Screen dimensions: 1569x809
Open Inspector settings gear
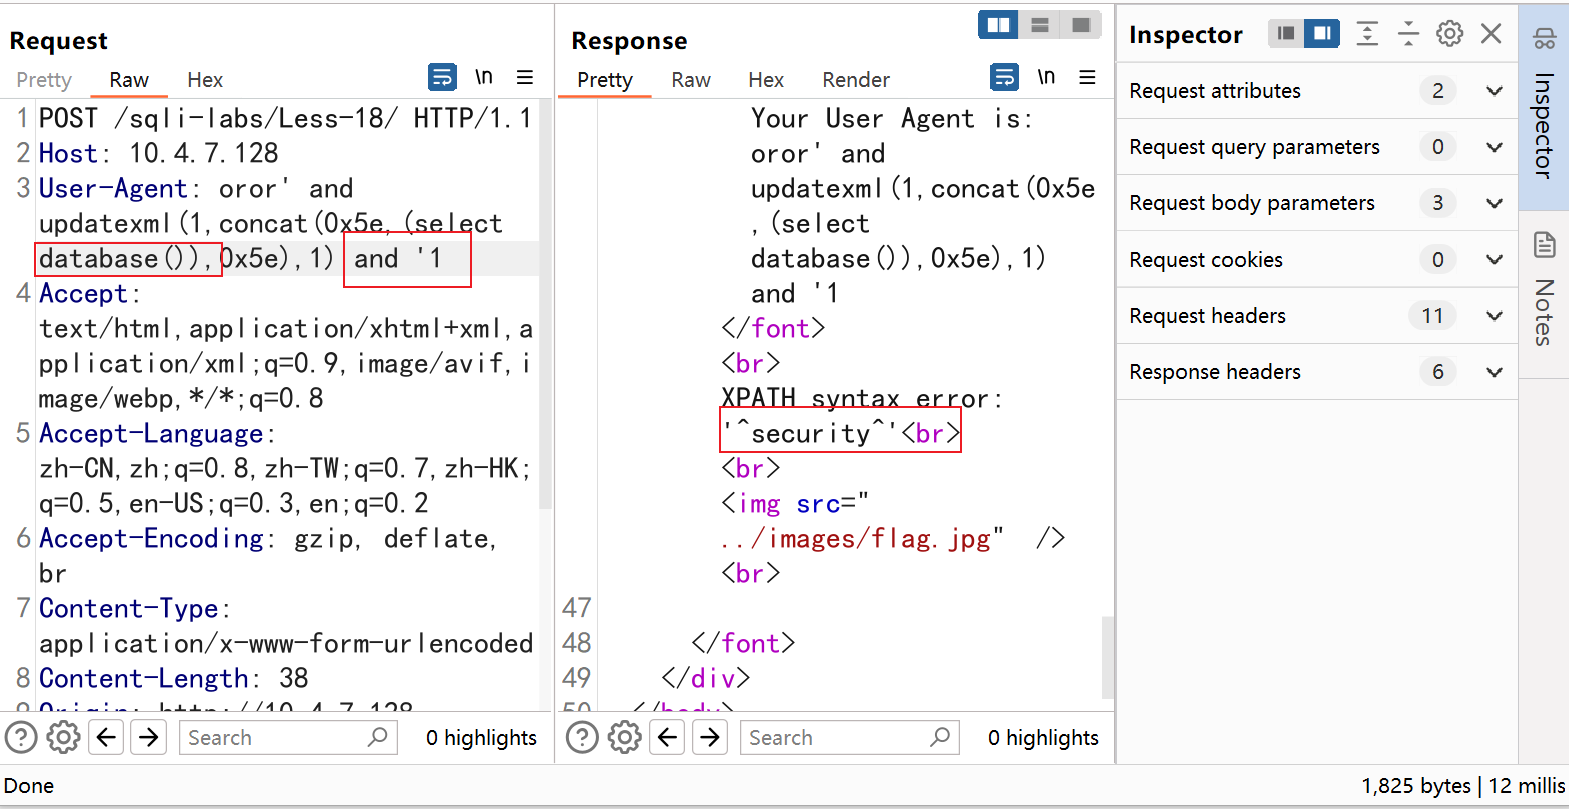pos(1449,34)
